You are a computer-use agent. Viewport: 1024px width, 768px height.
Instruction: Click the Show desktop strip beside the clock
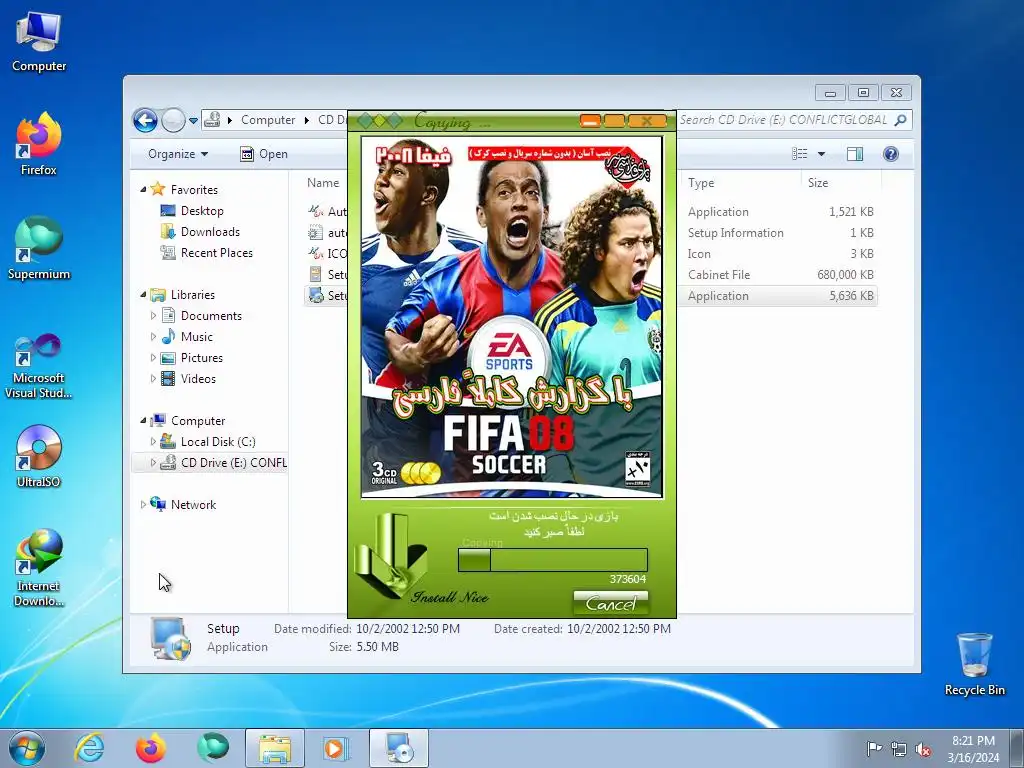click(x=1017, y=748)
